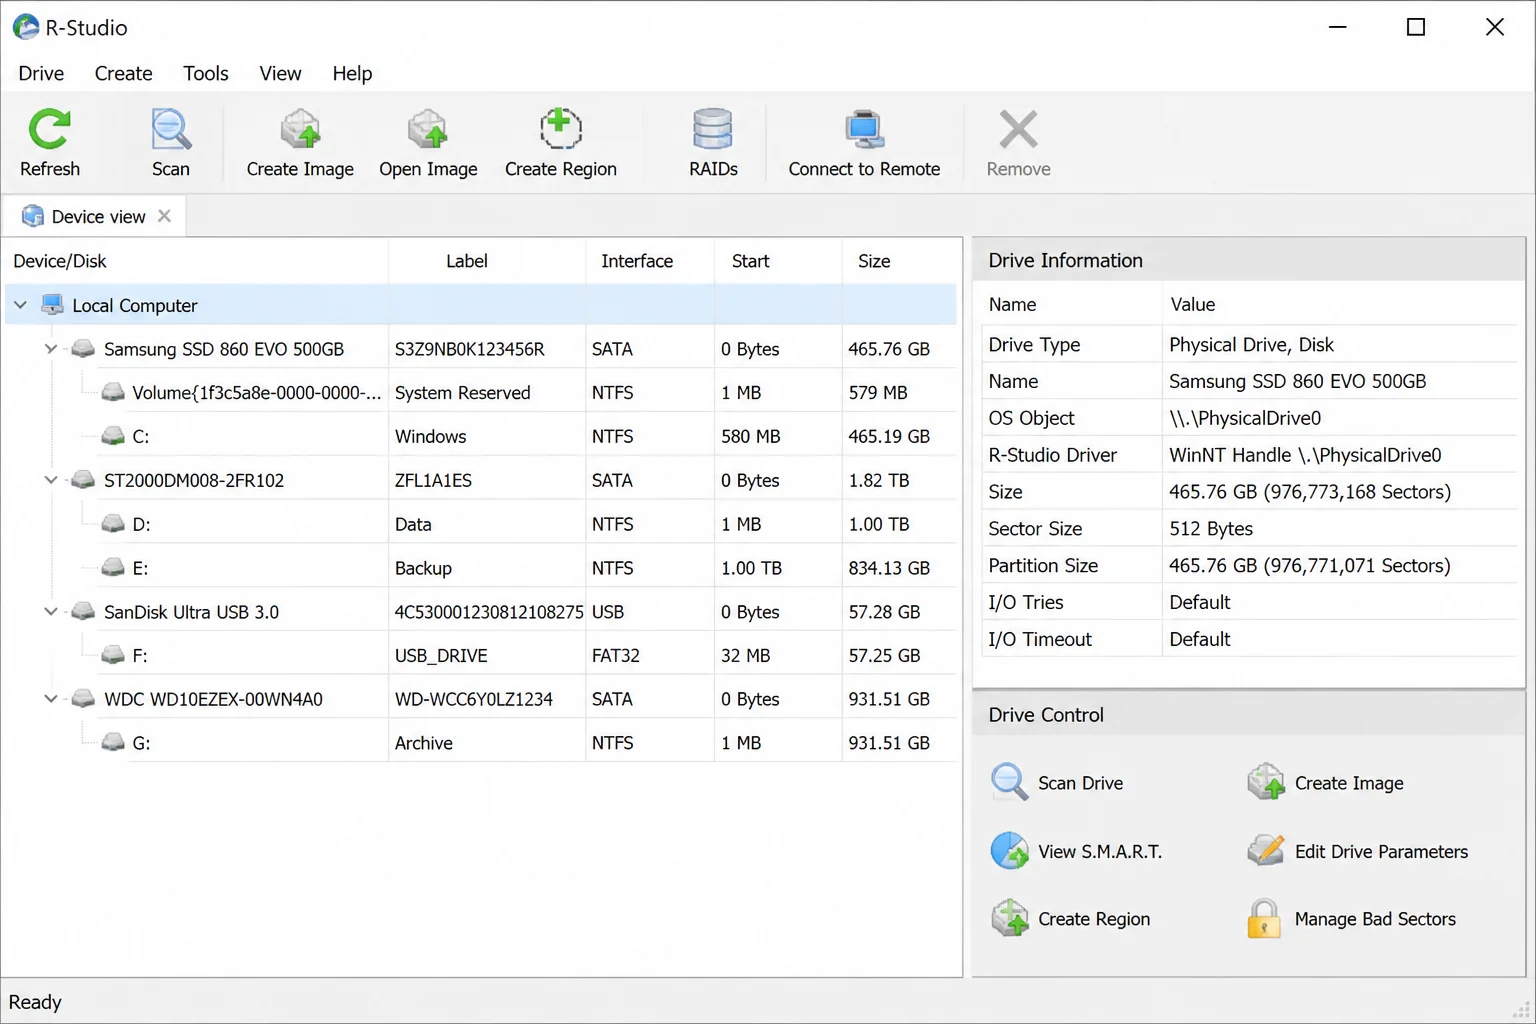Image resolution: width=1536 pixels, height=1024 pixels.
Task: Click the Size column header
Action: [x=900, y=261]
